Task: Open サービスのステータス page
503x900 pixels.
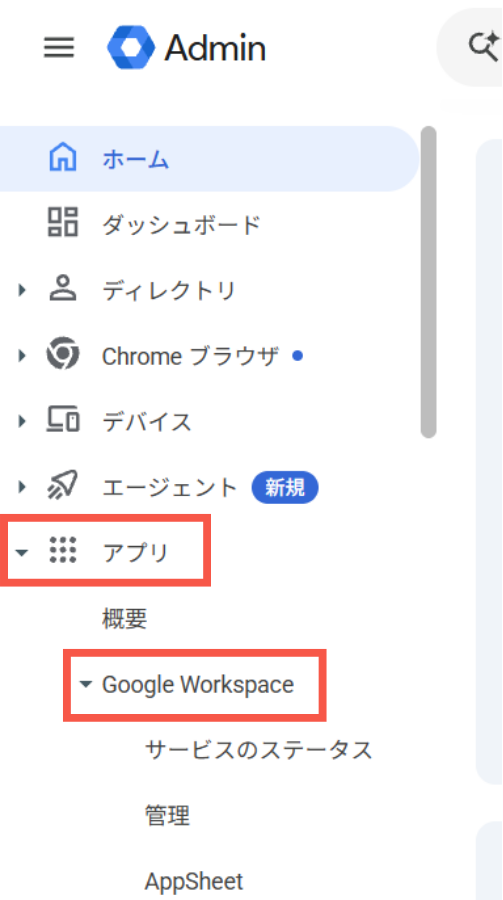Action: [258, 750]
